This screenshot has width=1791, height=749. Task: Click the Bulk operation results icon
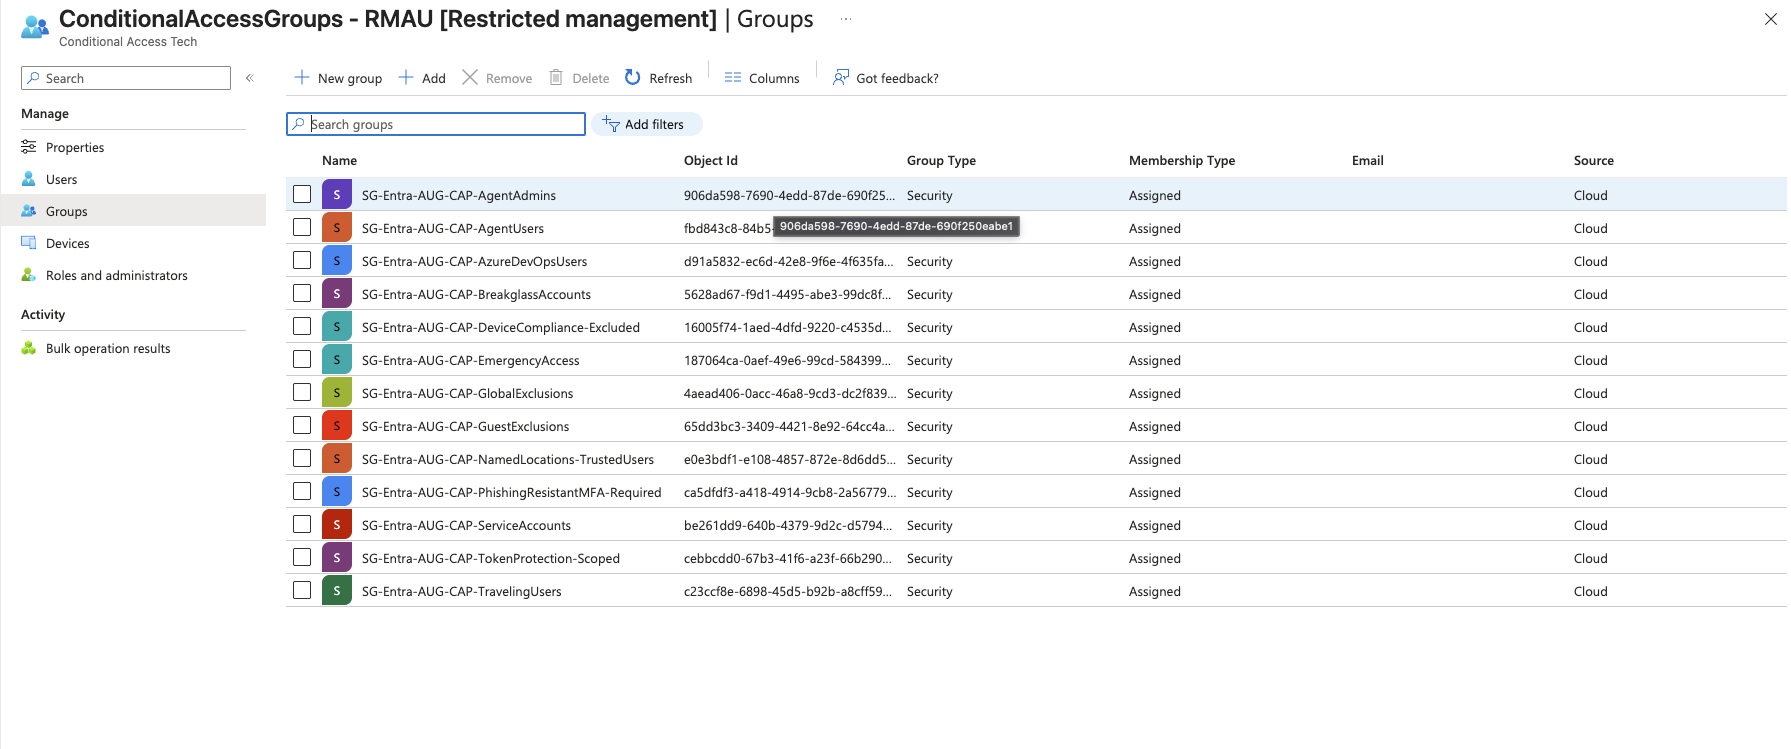29,348
